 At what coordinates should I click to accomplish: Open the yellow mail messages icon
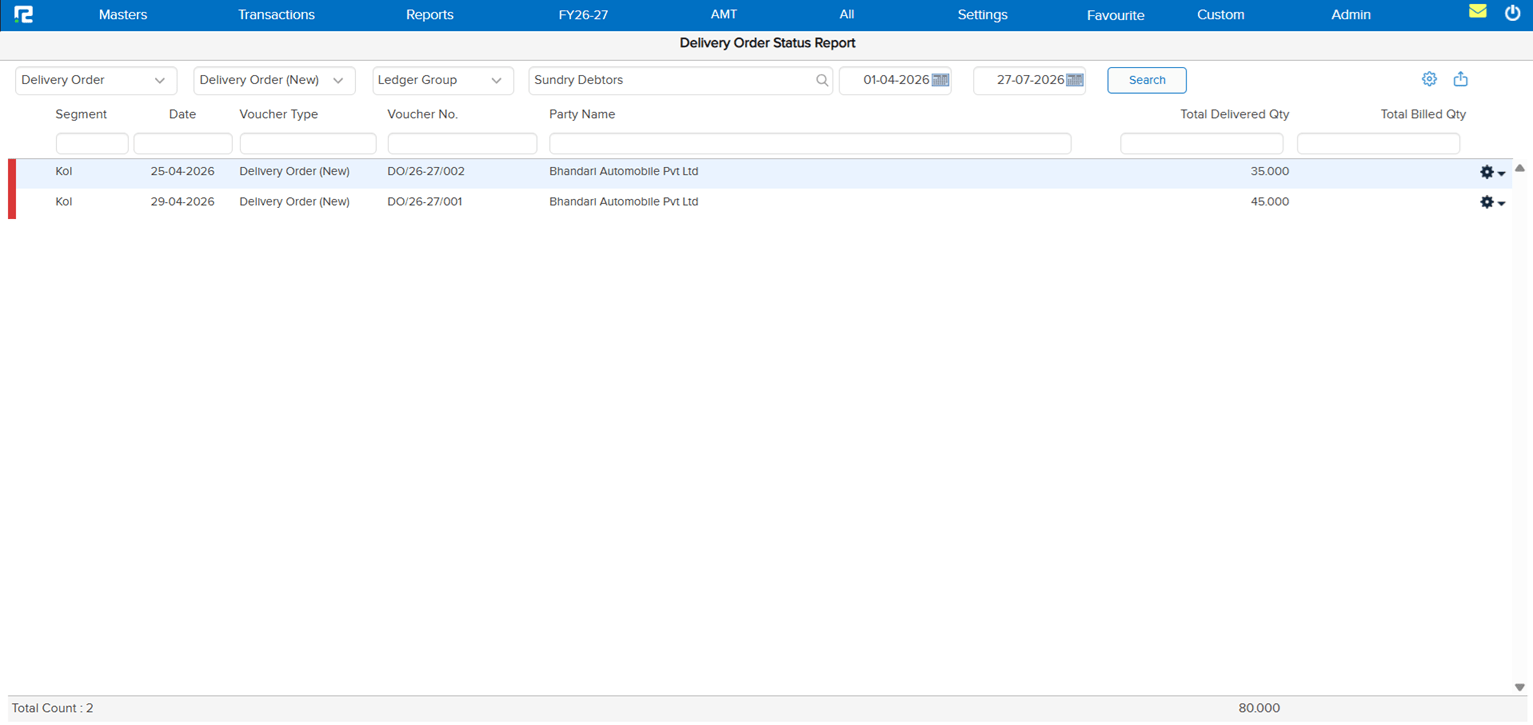[x=1477, y=11]
